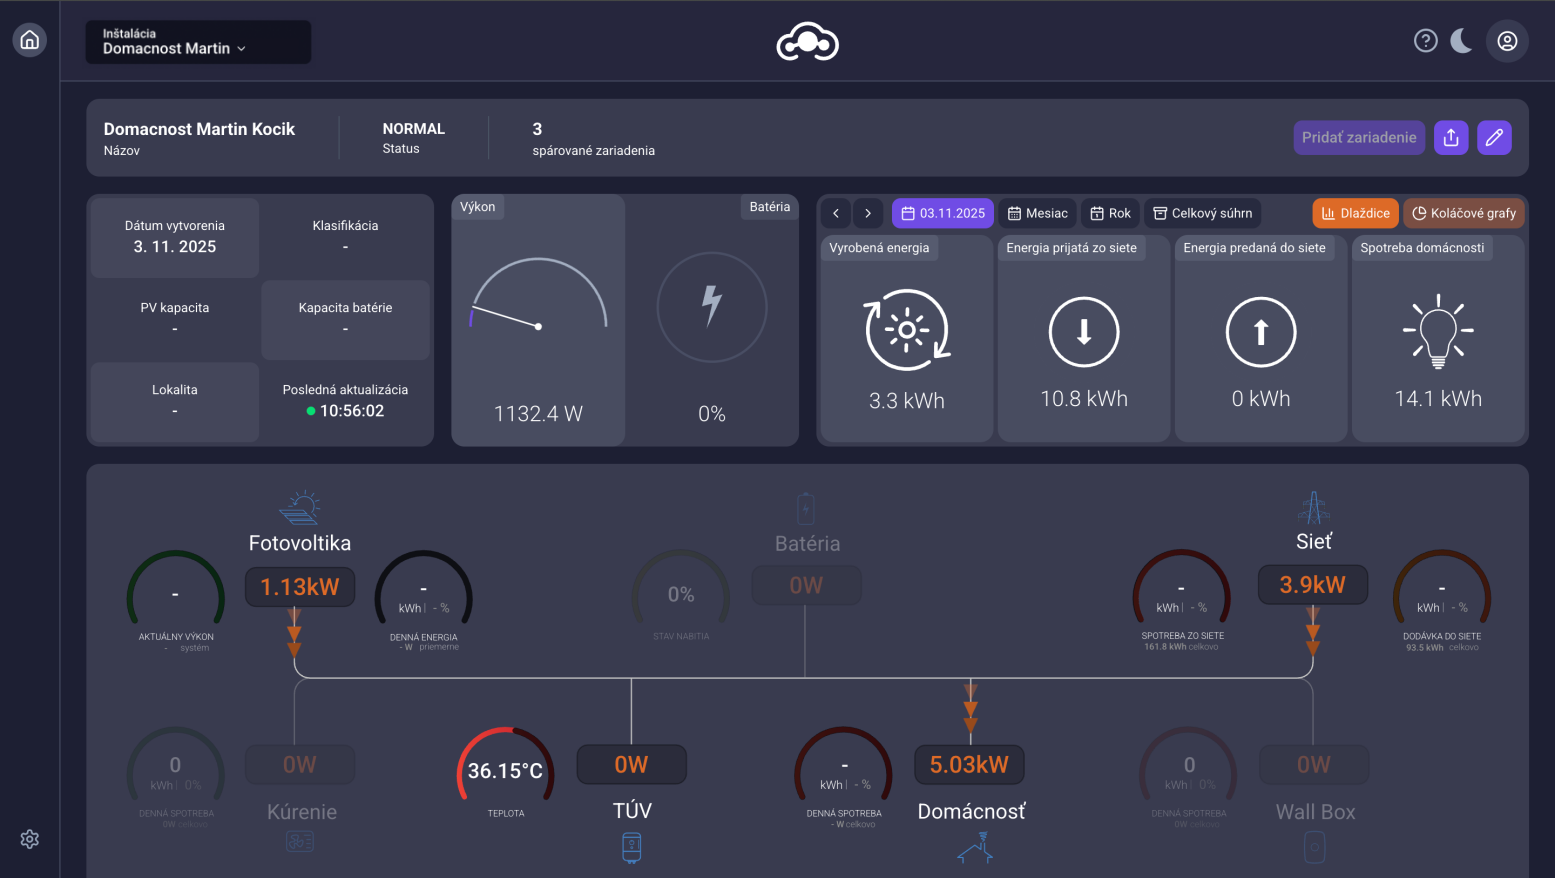Switch view to Koláčové grafy
The image size is (1555, 878).
pos(1463,213)
